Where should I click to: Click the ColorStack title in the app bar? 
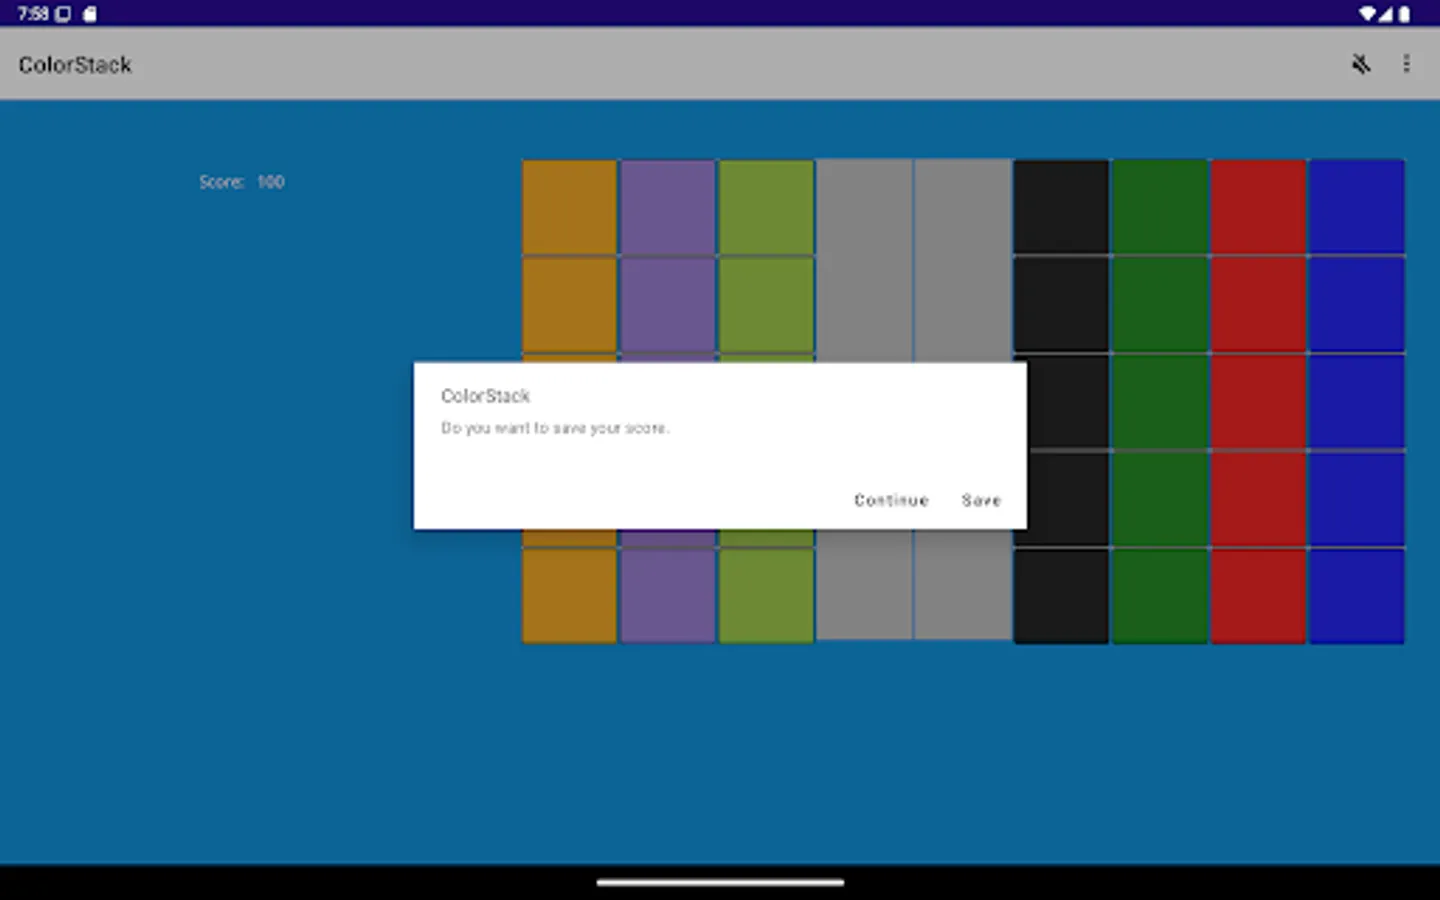point(75,64)
